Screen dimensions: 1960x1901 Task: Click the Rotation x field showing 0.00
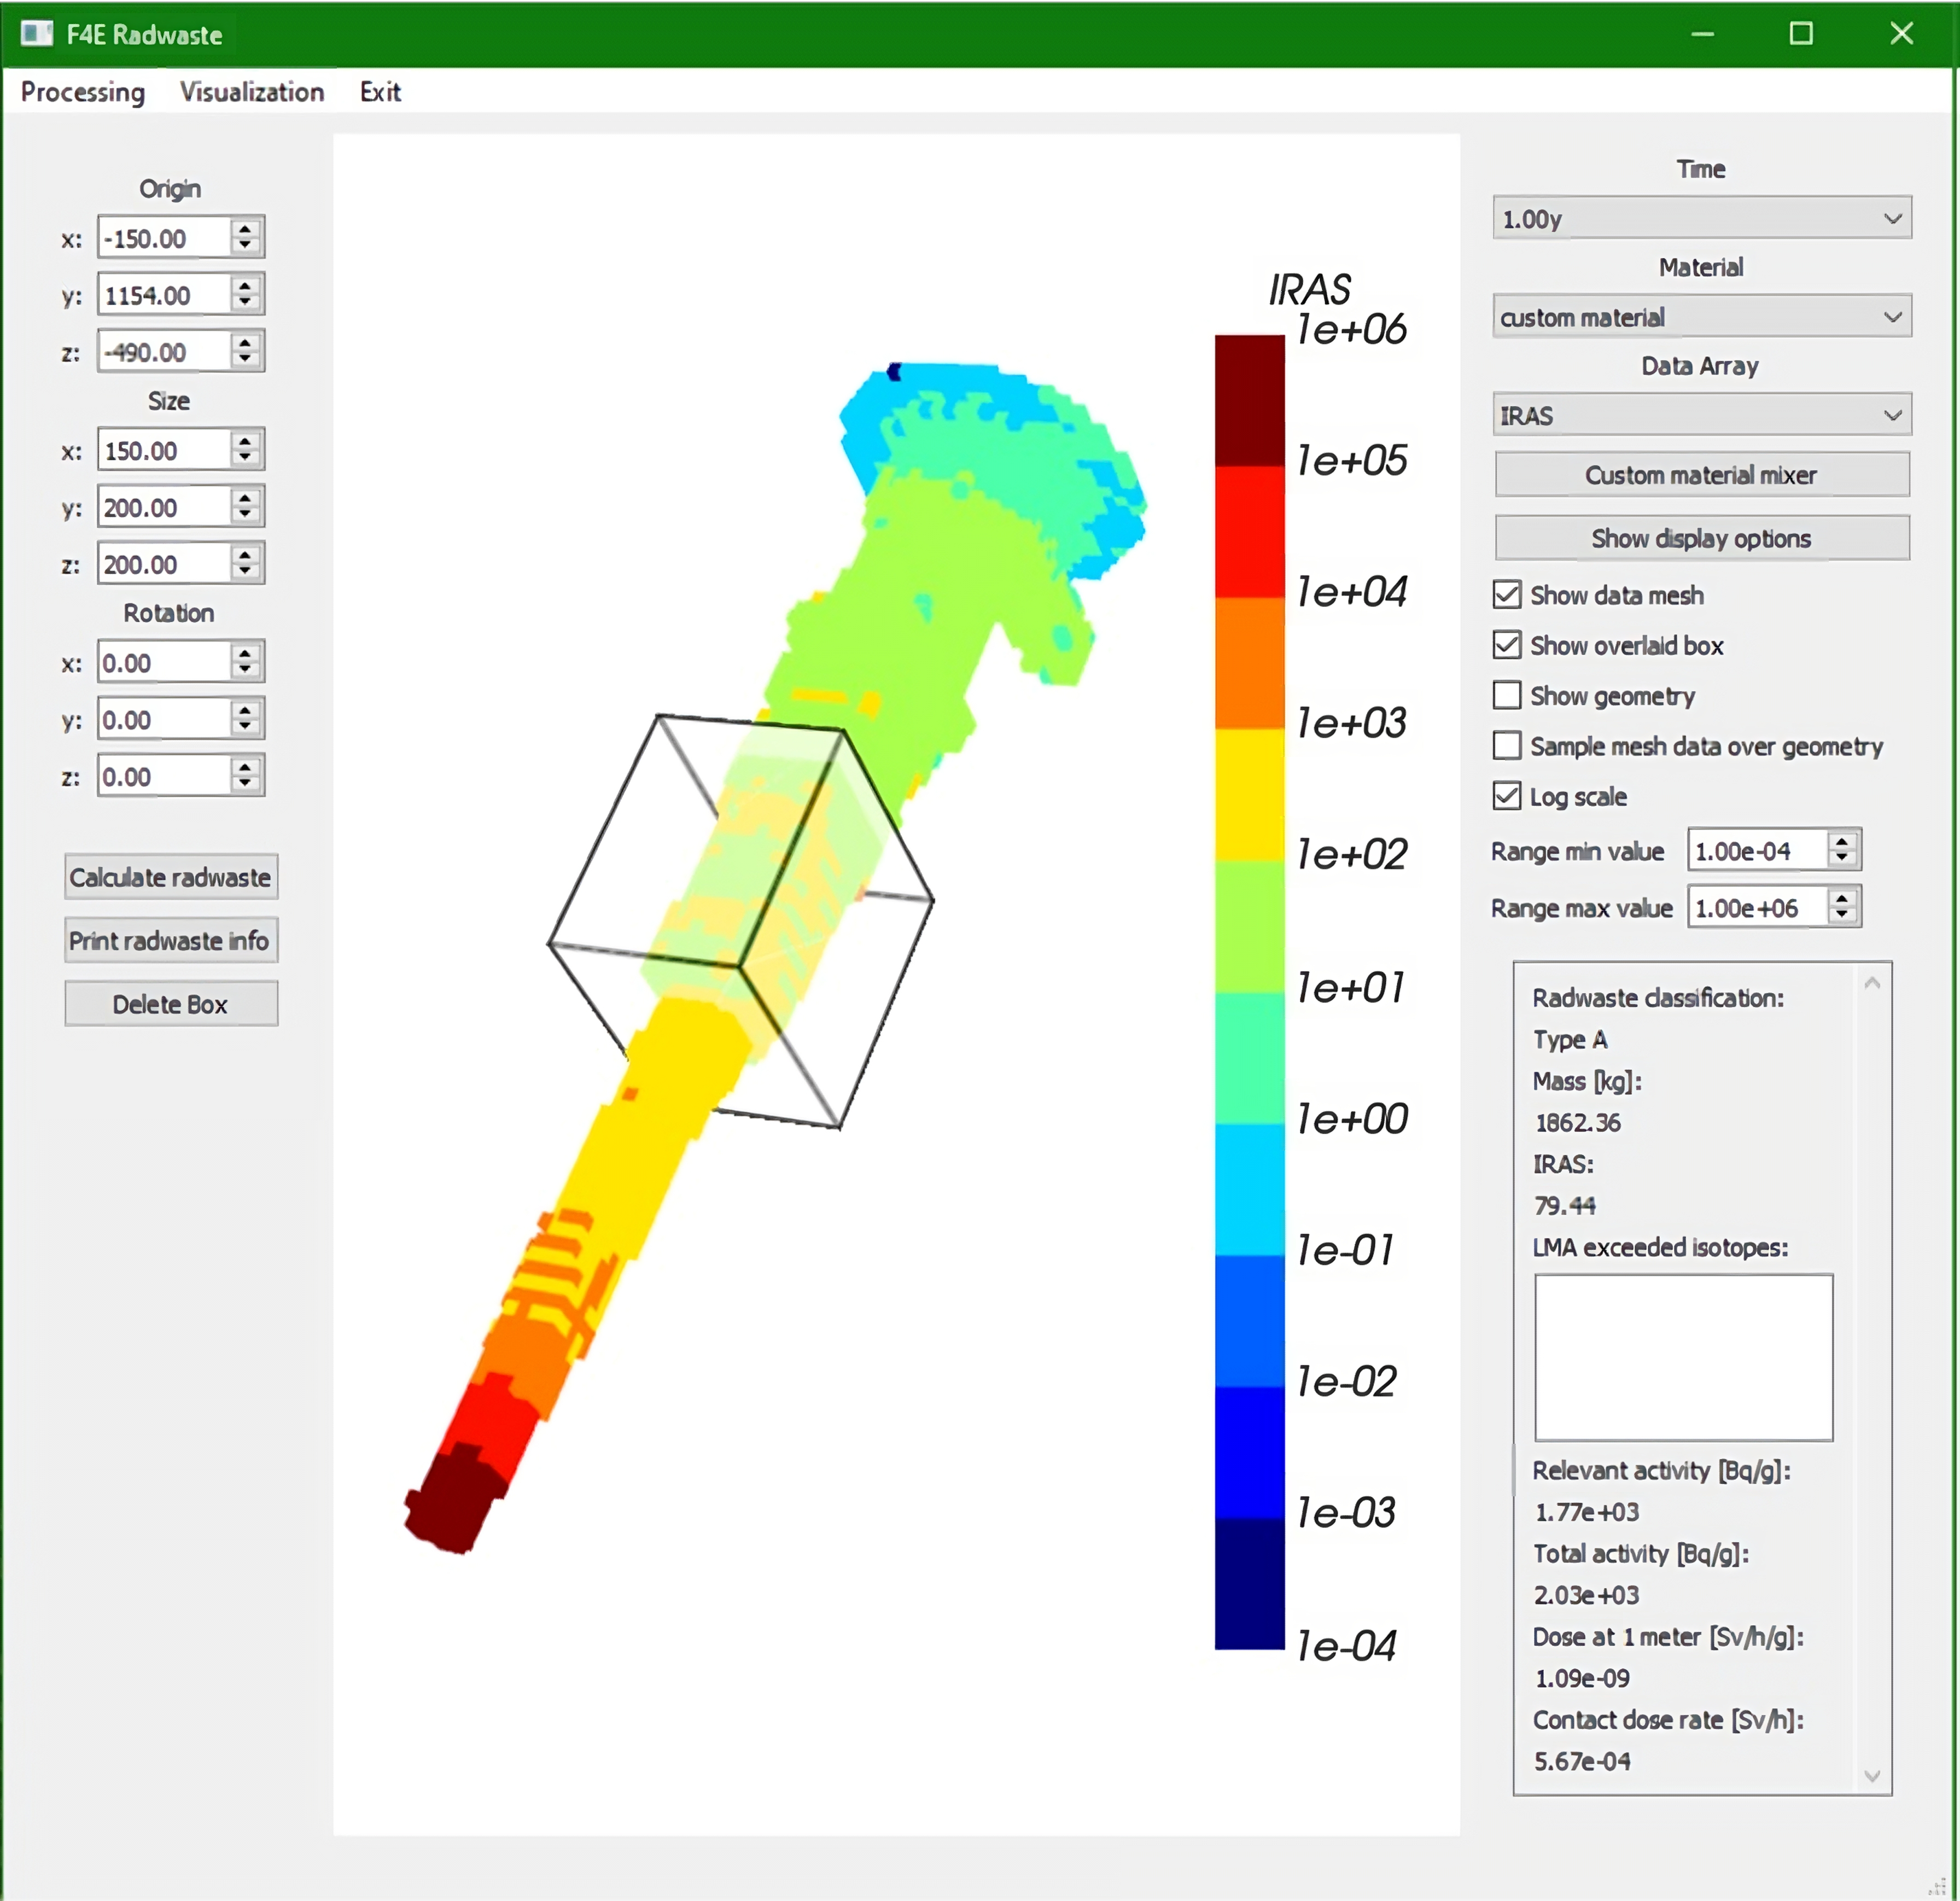[164, 662]
